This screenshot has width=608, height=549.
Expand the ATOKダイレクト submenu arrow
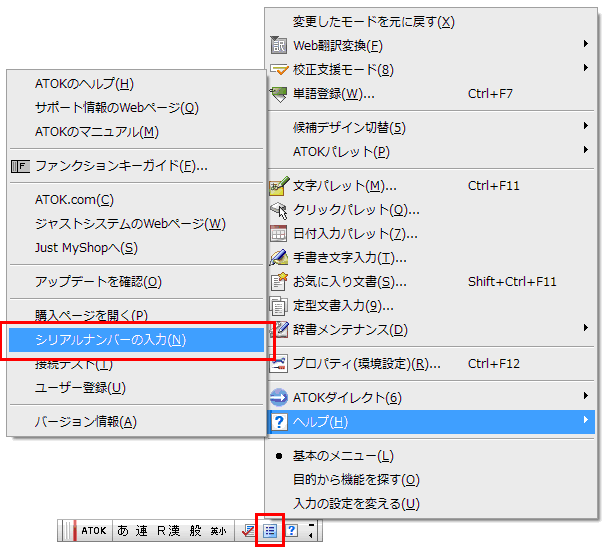click(x=586, y=396)
